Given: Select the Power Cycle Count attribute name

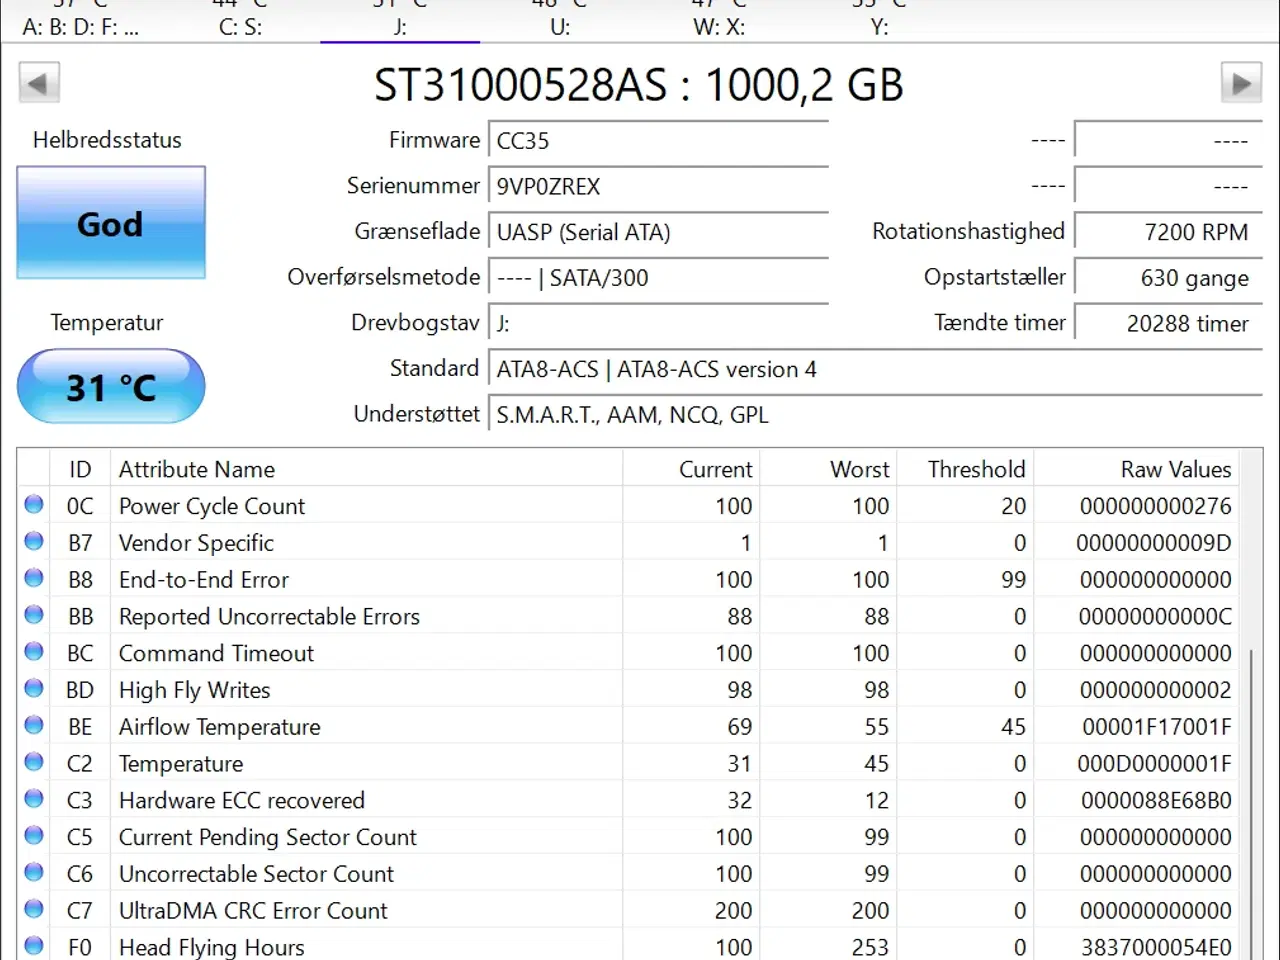Looking at the screenshot, I should point(212,506).
